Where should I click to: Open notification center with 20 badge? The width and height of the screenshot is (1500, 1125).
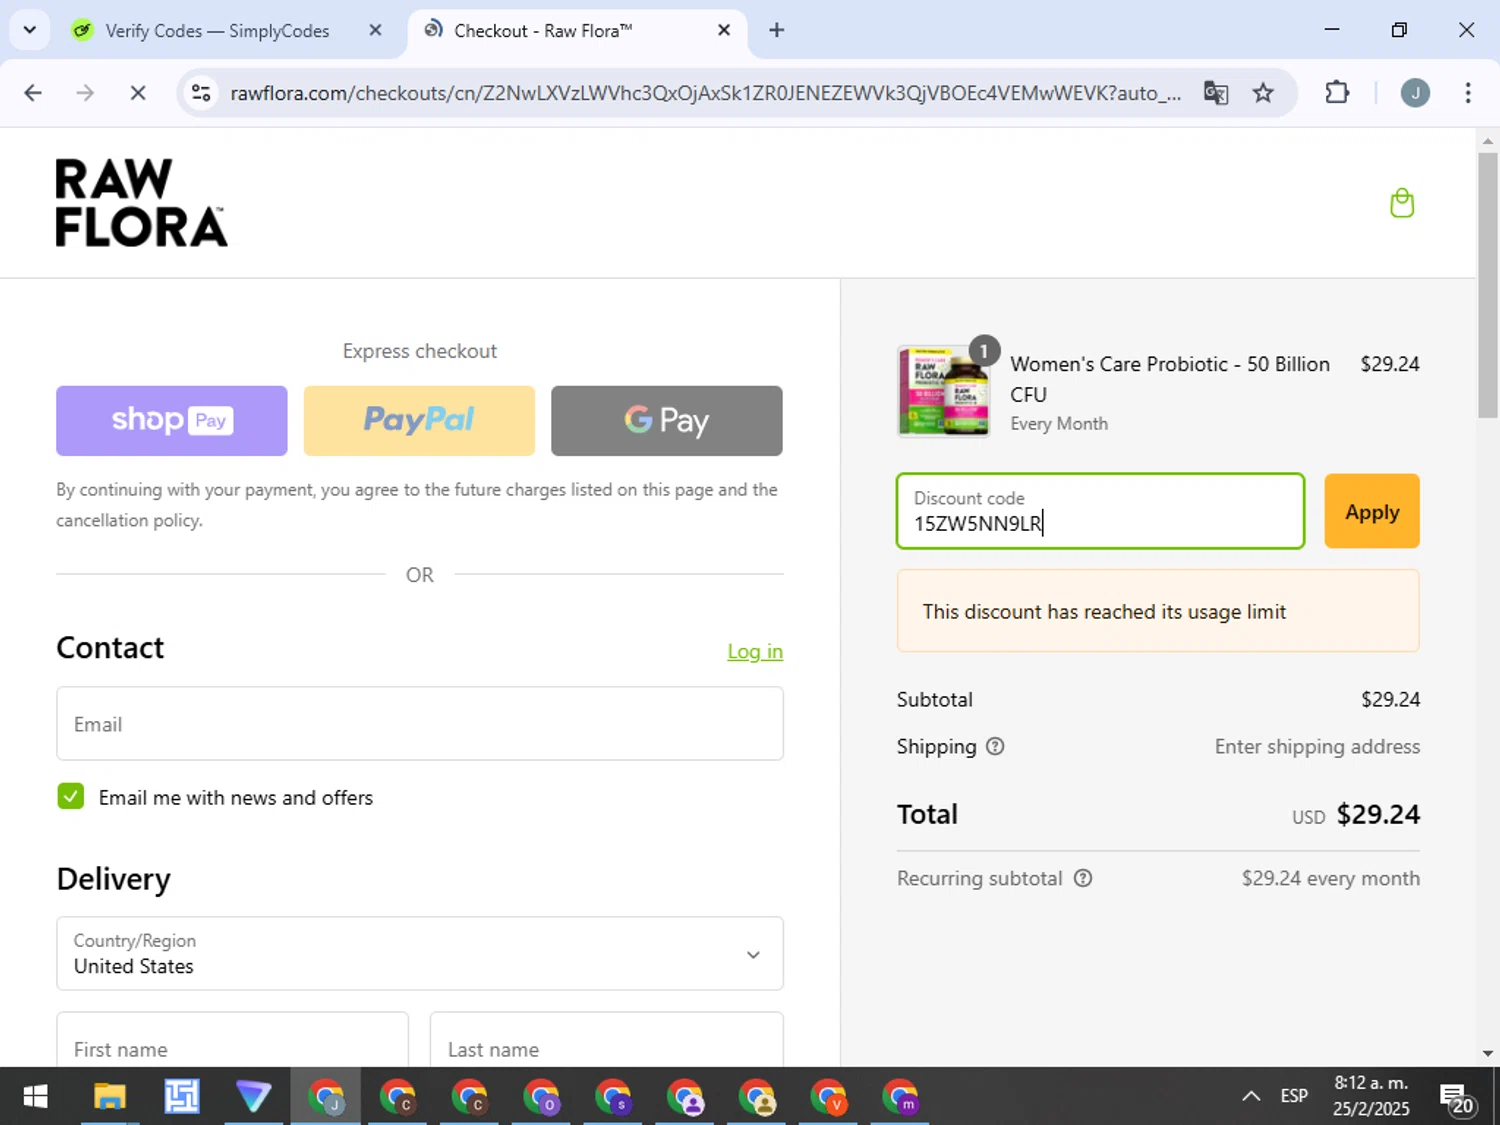point(1456,1098)
